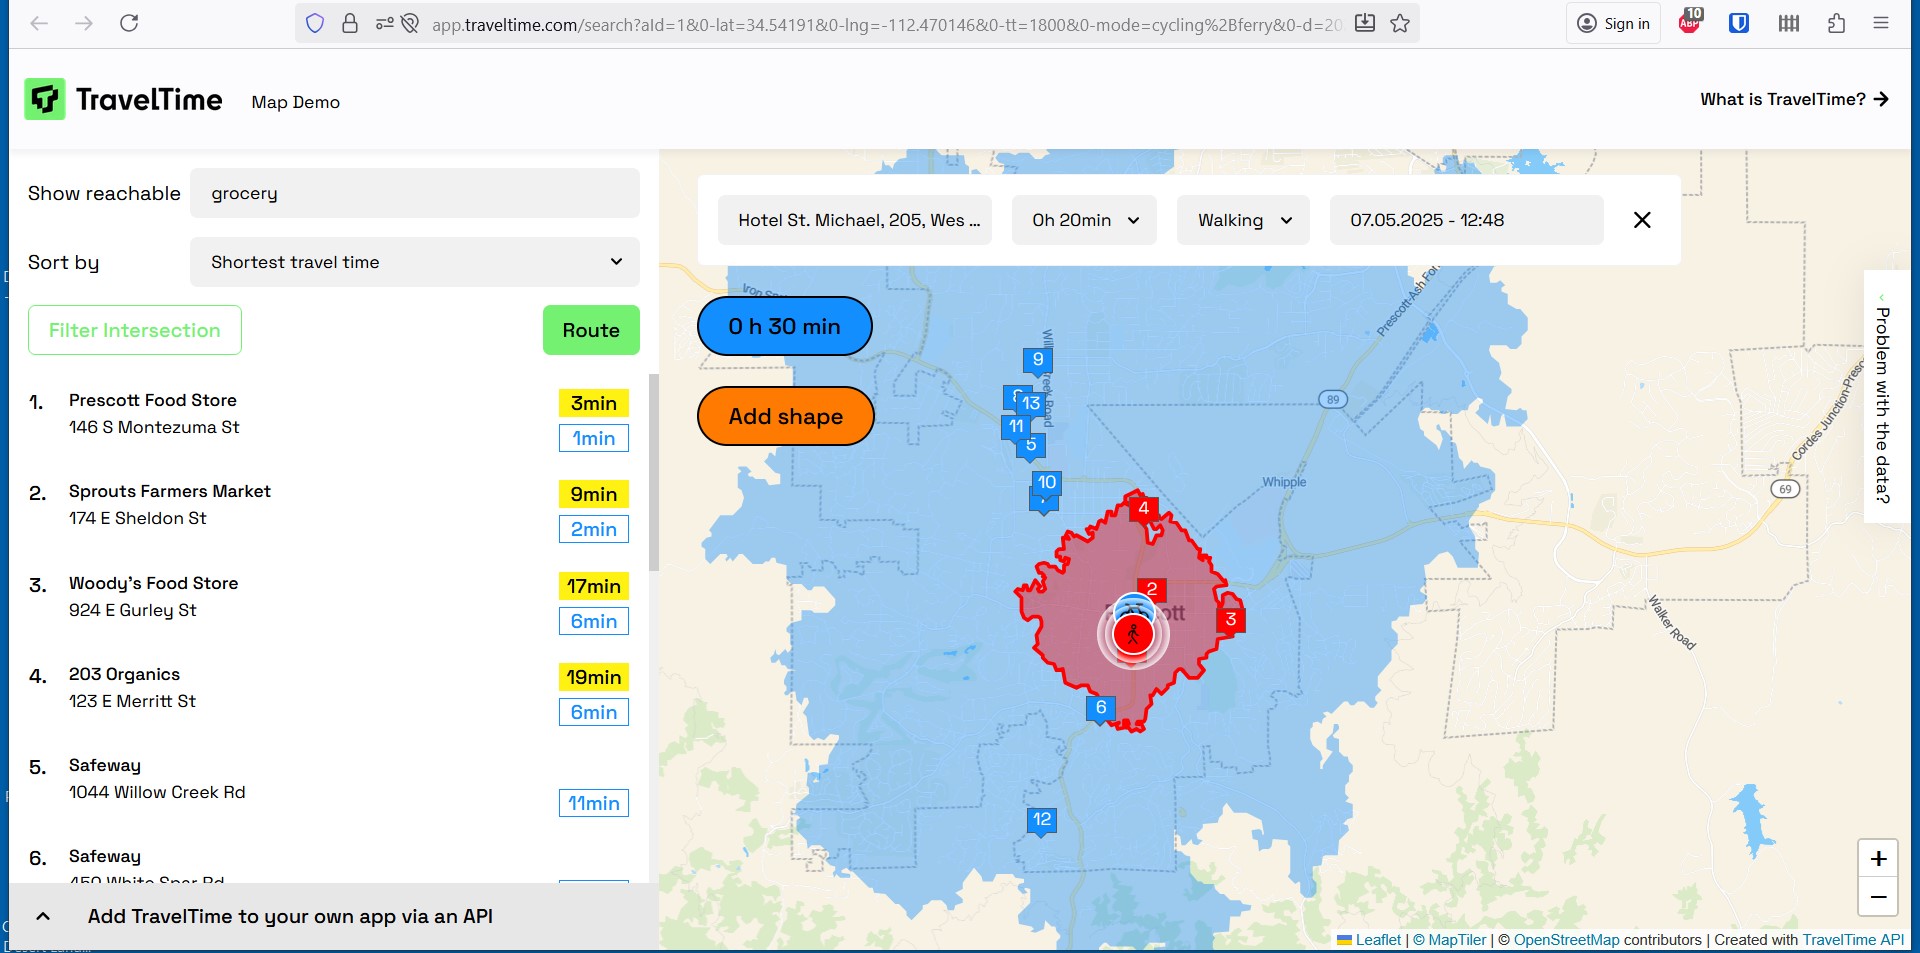Reload the browser page
Viewport: 1920px width, 953px height.
(x=129, y=24)
